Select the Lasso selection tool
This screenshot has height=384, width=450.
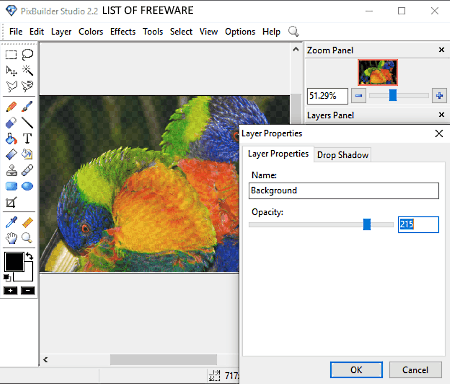coord(27,54)
